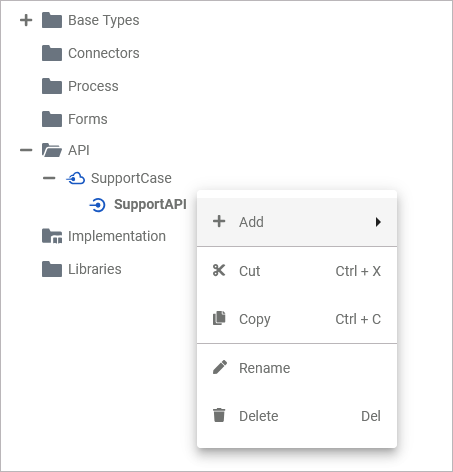Click the SupportAPI endpoint icon
This screenshot has width=453, height=472.
pos(97,205)
